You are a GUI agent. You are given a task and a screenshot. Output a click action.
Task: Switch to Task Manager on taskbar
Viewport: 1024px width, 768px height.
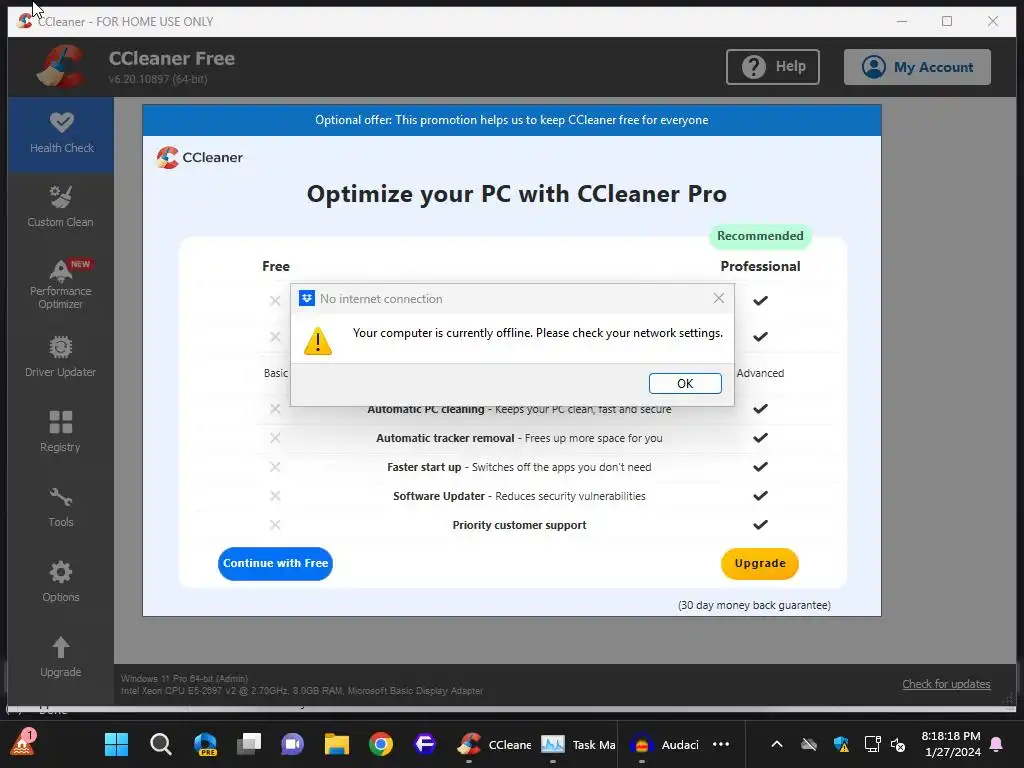[578, 744]
